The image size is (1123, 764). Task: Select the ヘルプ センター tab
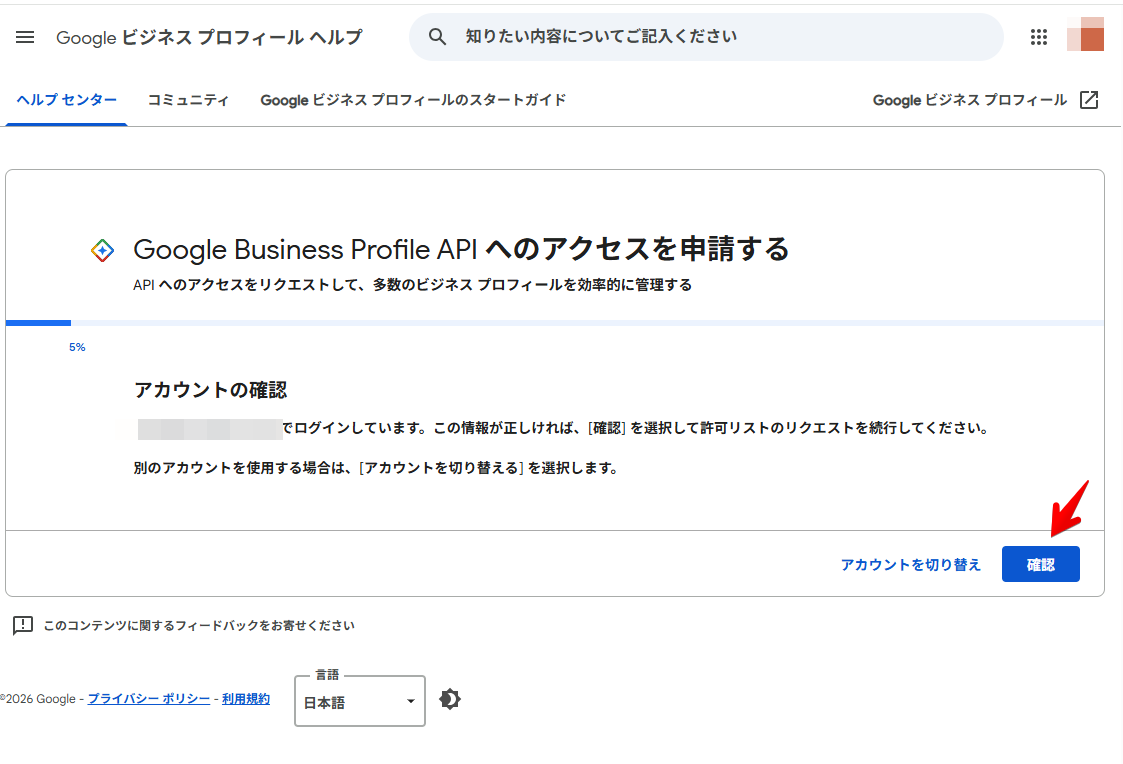click(67, 100)
